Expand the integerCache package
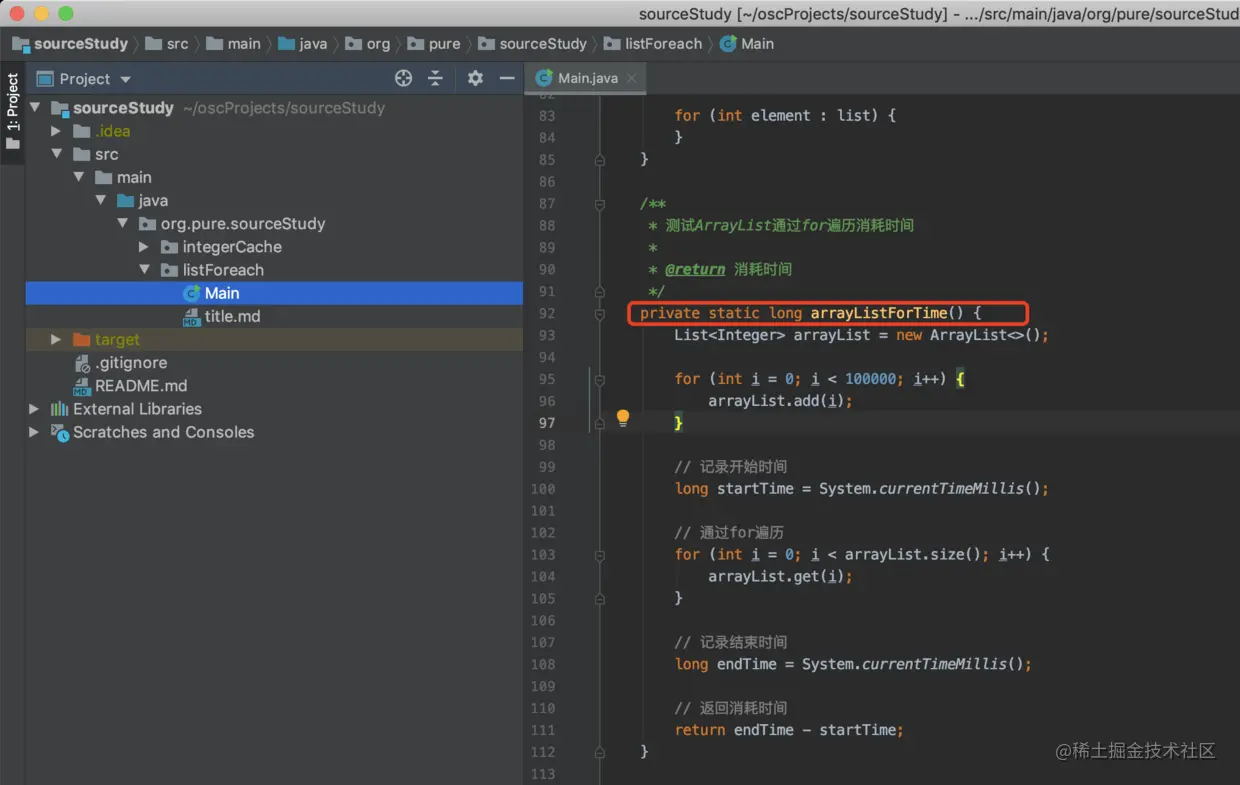Viewport: 1240px width, 785px height. (145, 247)
